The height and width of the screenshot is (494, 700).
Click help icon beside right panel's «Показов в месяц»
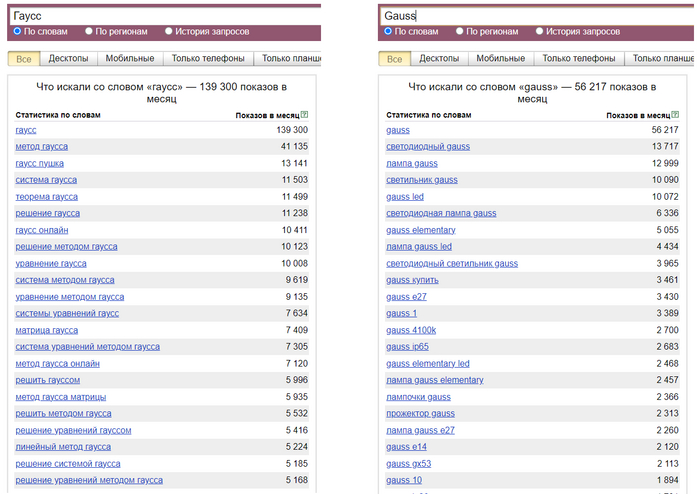click(x=674, y=115)
